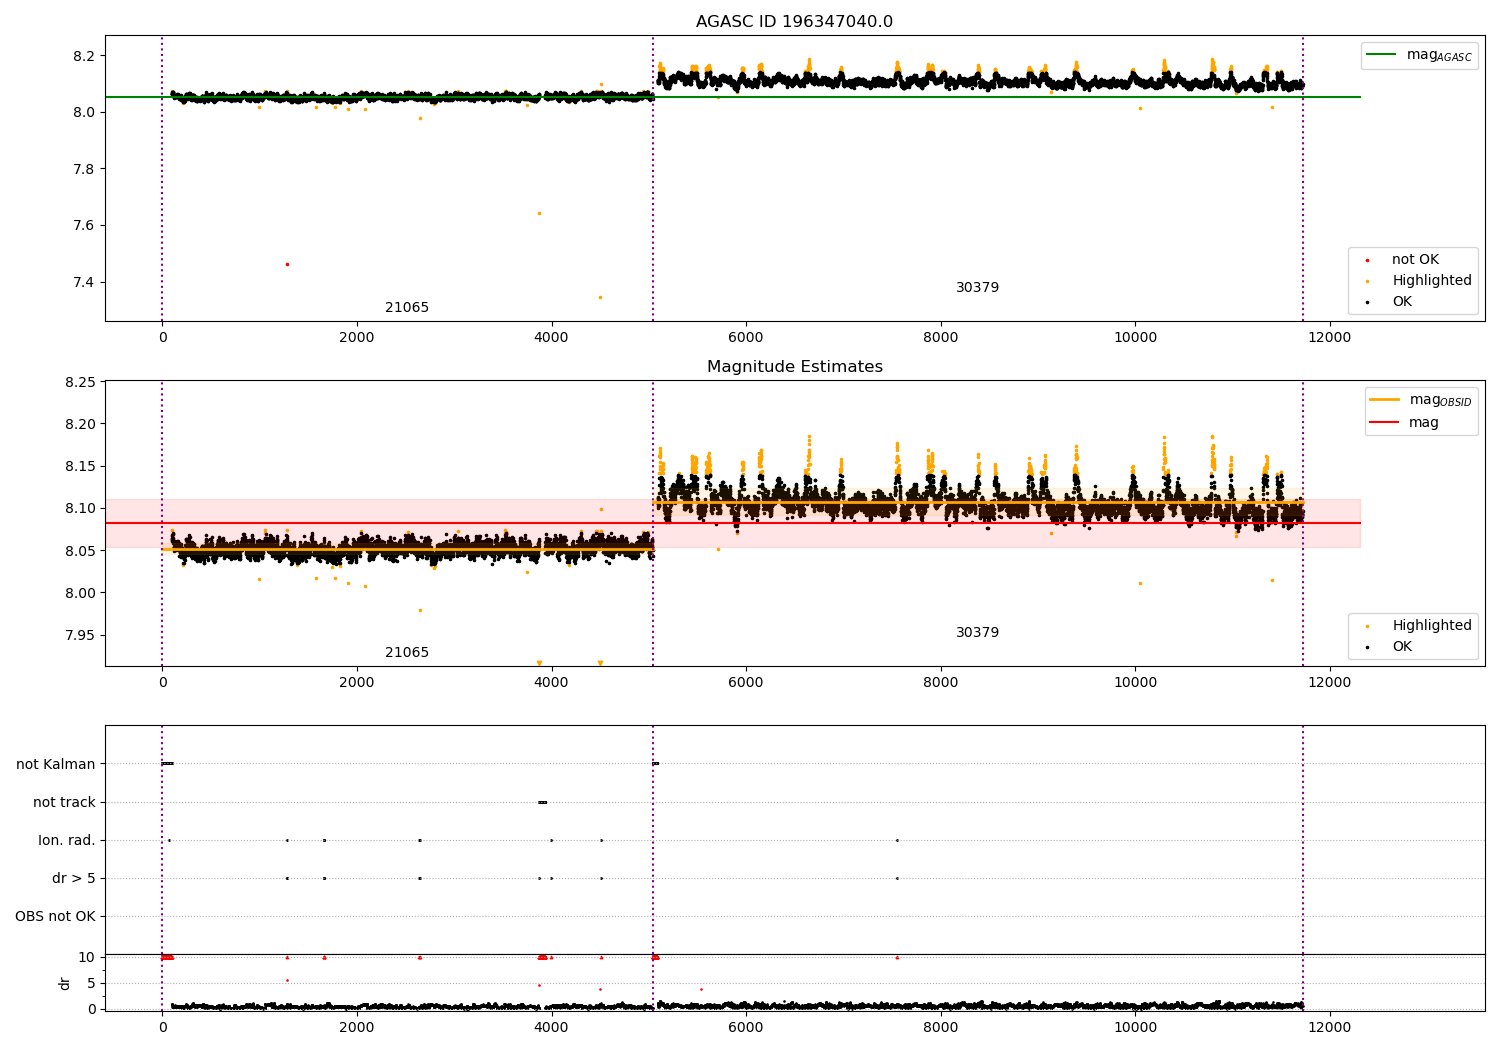This screenshot has height=1050, width=1500.
Task: Click the black not track marker near 3900
Action: [x=542, y=802]
